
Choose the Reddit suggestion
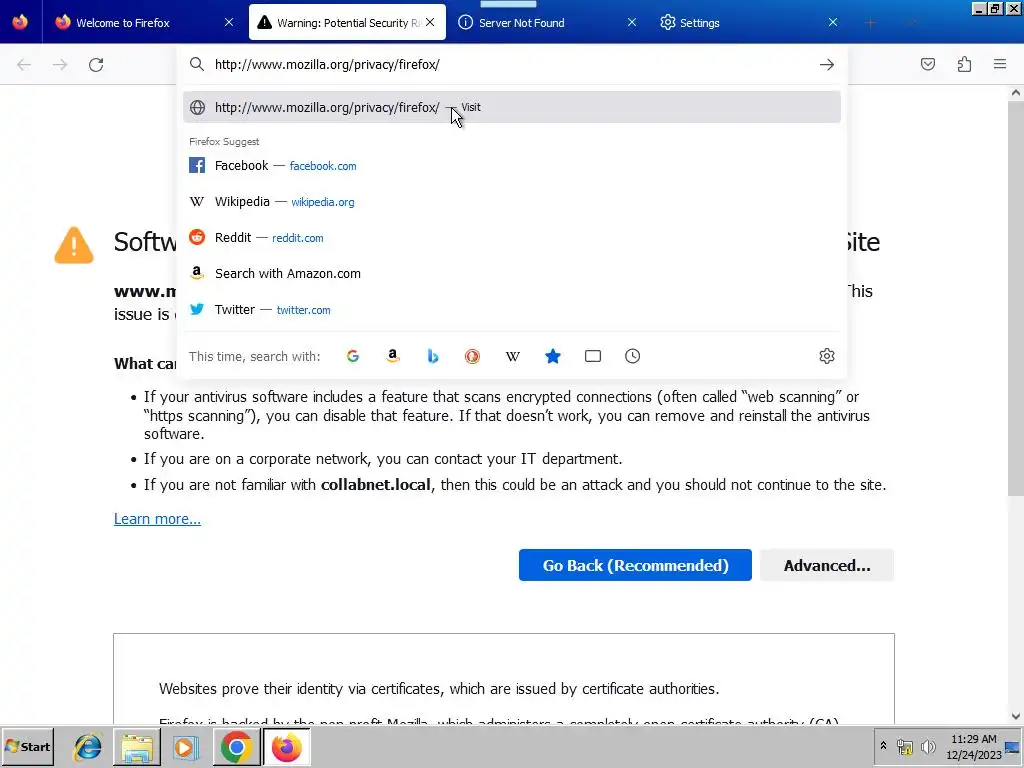pyautogui.click(x=511, y=238)
